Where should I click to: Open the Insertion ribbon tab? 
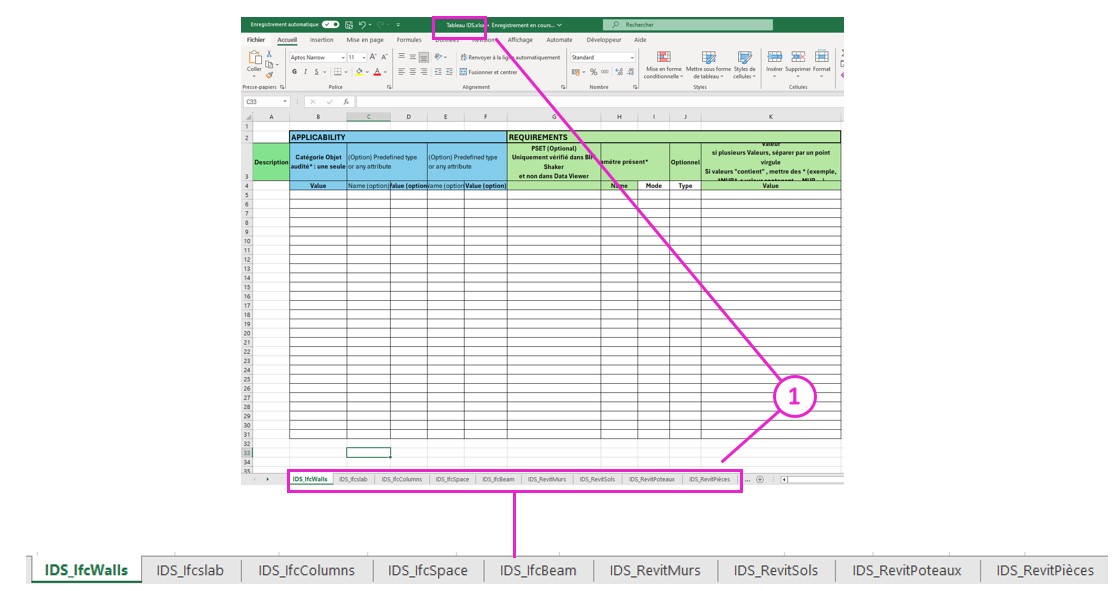click(x=321, y=40)
